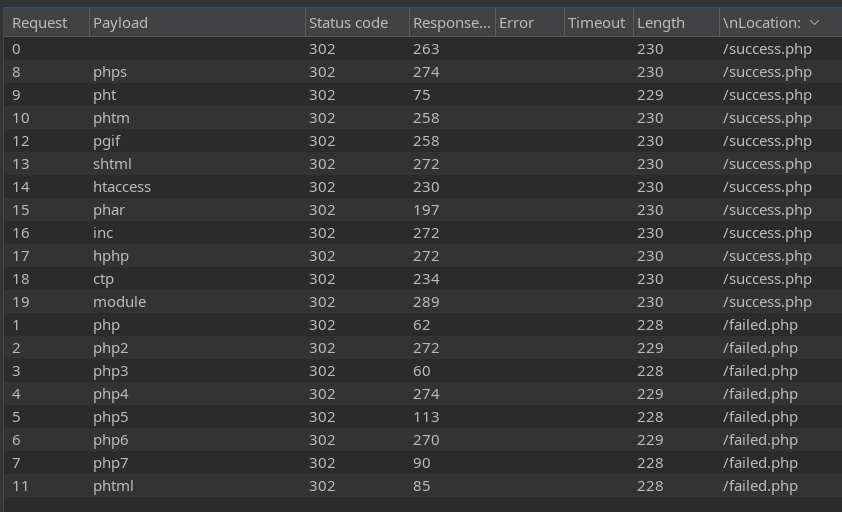Viewport: 842px width, 512px height.
Task: Select the row with payload module
Action: (x=423, y=302)
